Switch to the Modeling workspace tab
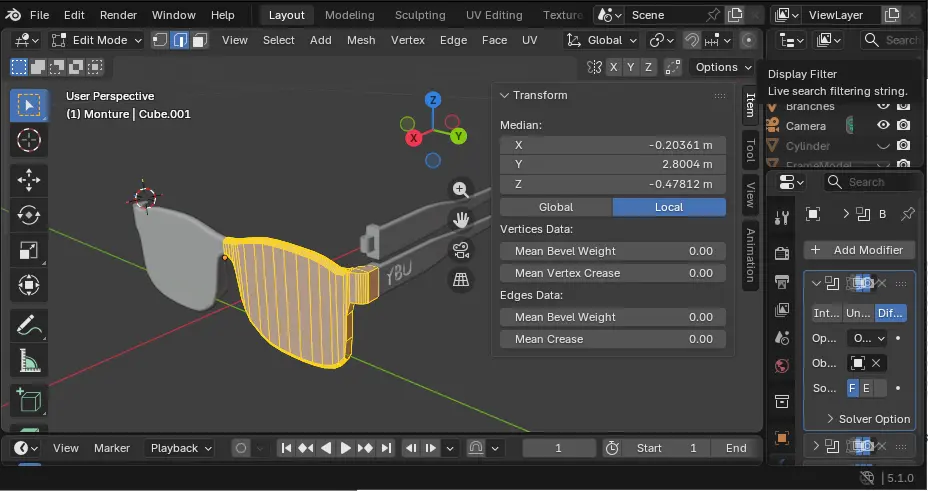The width and height of the screenshot is (928, 491). (349, 15)
